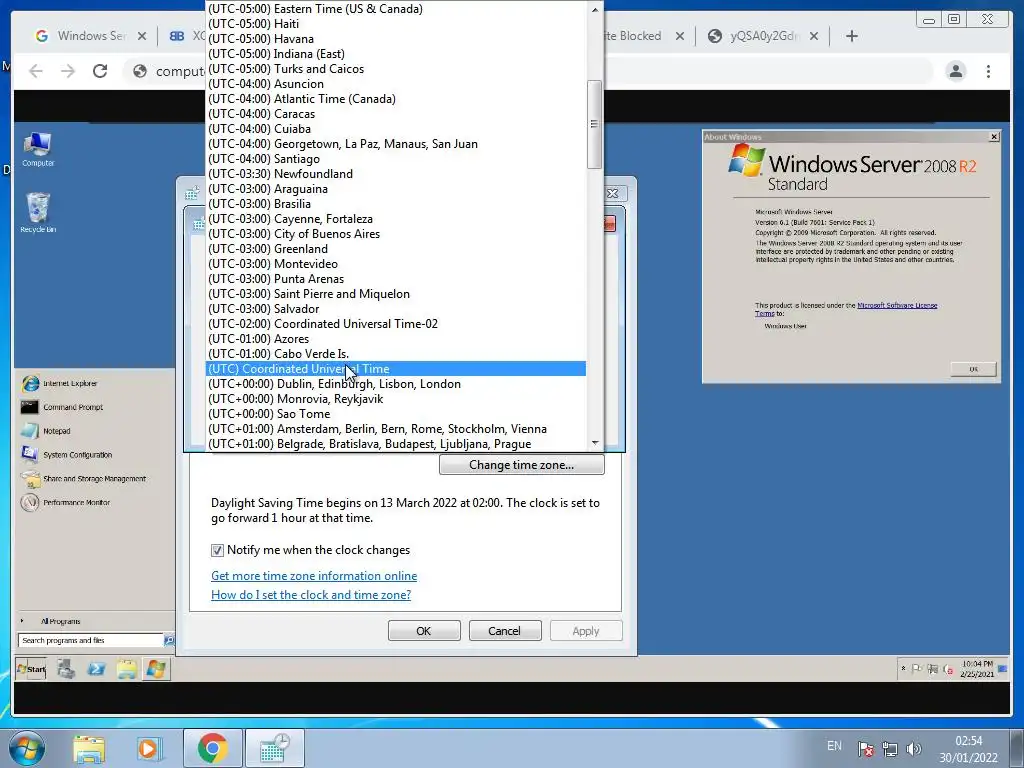Image resolution: width=1024 pixels, height=768 pixels.
Task: Pick (UTC-04:00) Cuiaba
Action: (396, 129)
